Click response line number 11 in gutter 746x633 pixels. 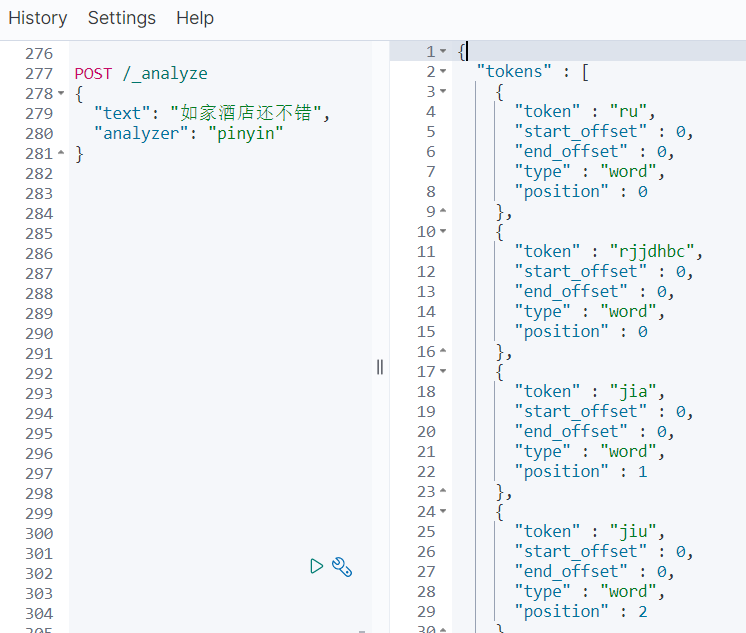coord(426,251)
